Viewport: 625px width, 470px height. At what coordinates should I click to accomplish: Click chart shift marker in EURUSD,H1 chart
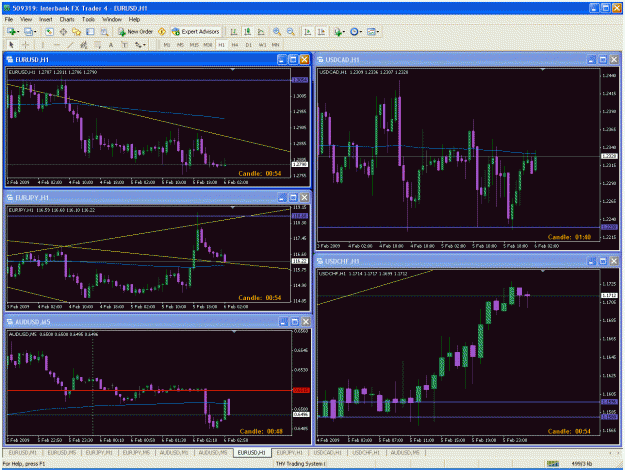click(233, 70)
